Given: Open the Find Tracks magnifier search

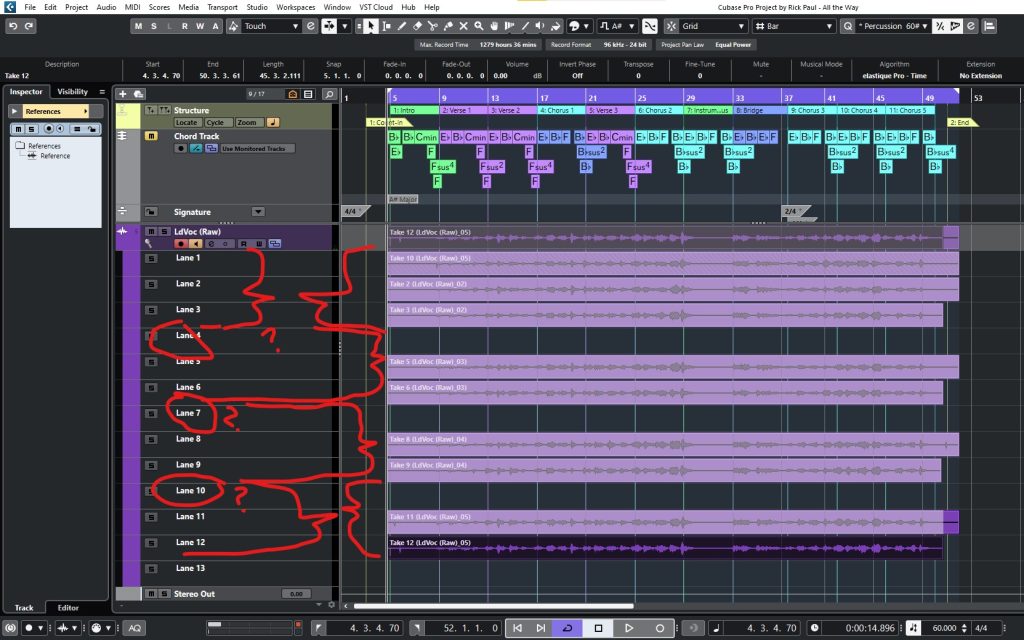Looking at the screenshot, I should pos(329,94).
